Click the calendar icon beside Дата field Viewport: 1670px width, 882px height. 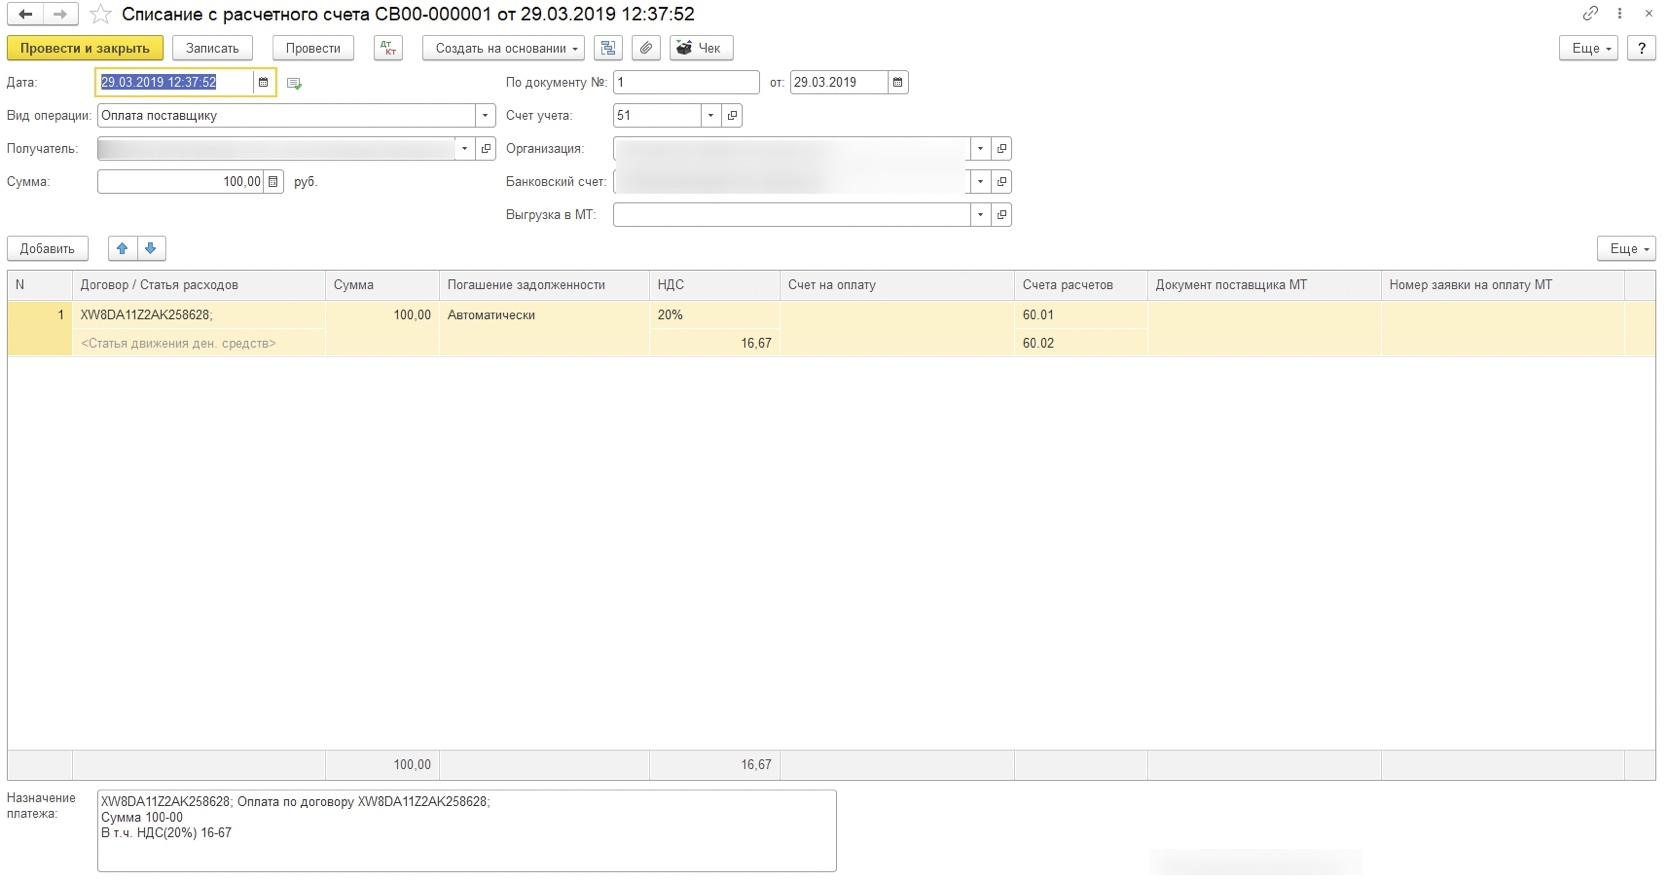[x=264, y=82]
